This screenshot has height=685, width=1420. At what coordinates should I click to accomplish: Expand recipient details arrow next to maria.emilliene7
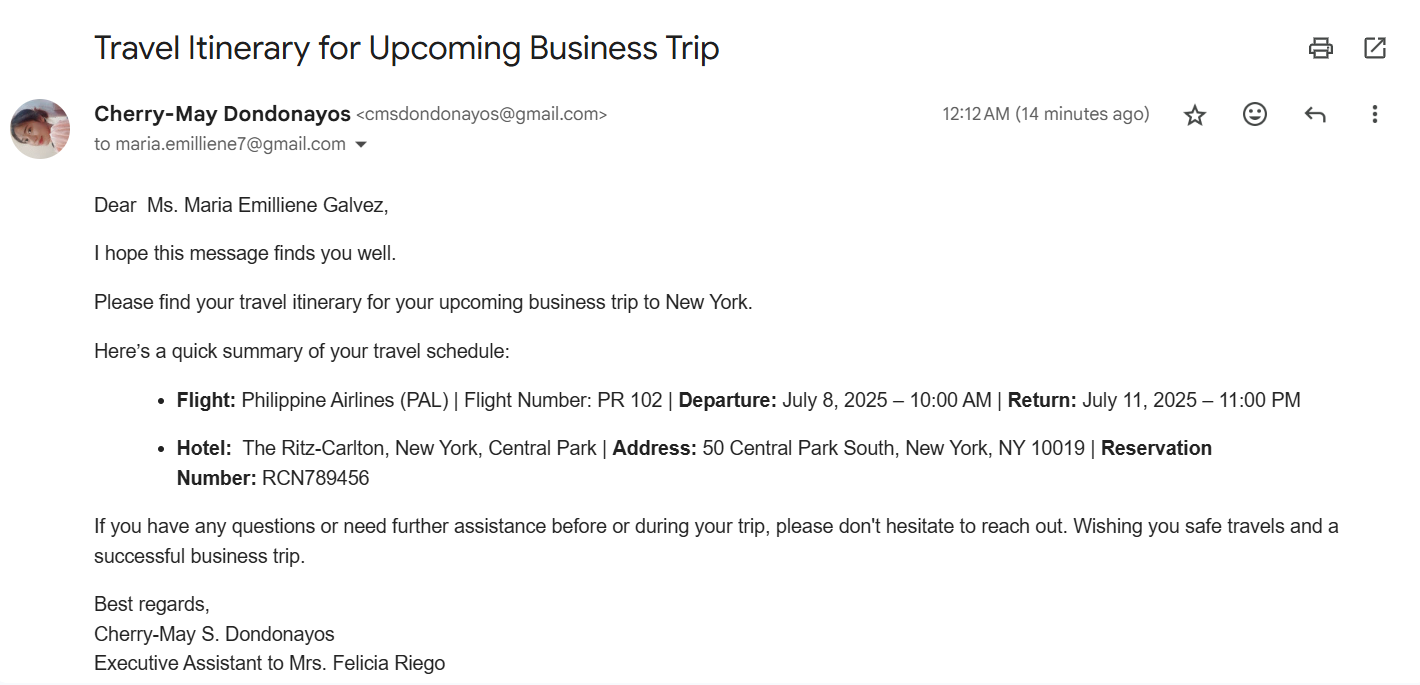361,144
